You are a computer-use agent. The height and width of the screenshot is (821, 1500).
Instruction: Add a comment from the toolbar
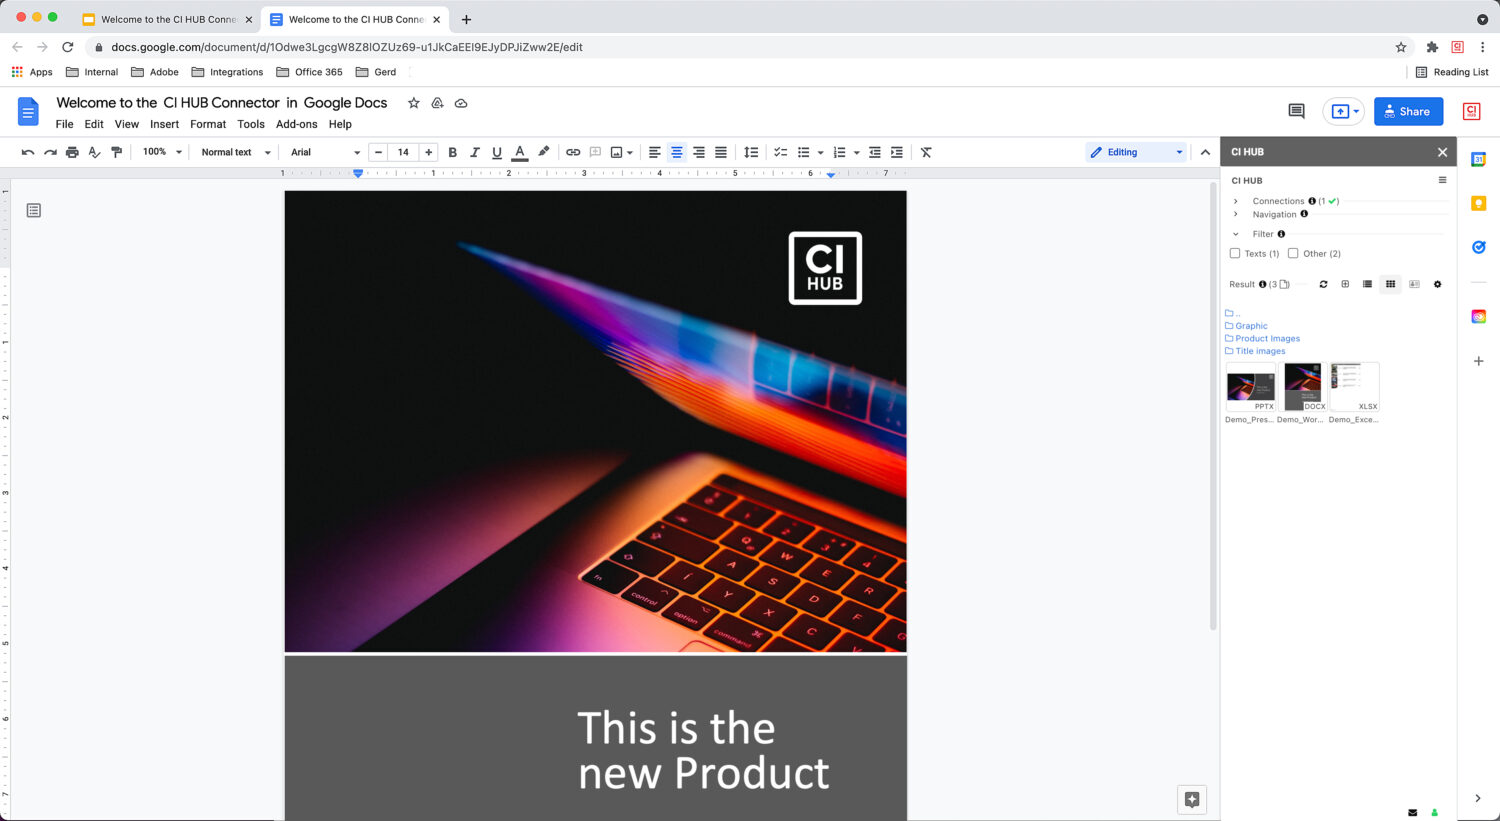[595, 152]
